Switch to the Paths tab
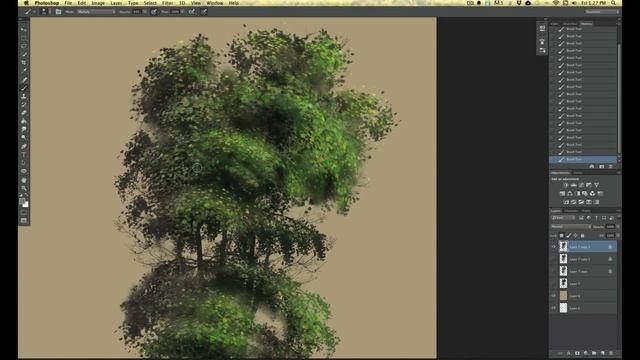640x360 pixels. [x=586, y=211]
